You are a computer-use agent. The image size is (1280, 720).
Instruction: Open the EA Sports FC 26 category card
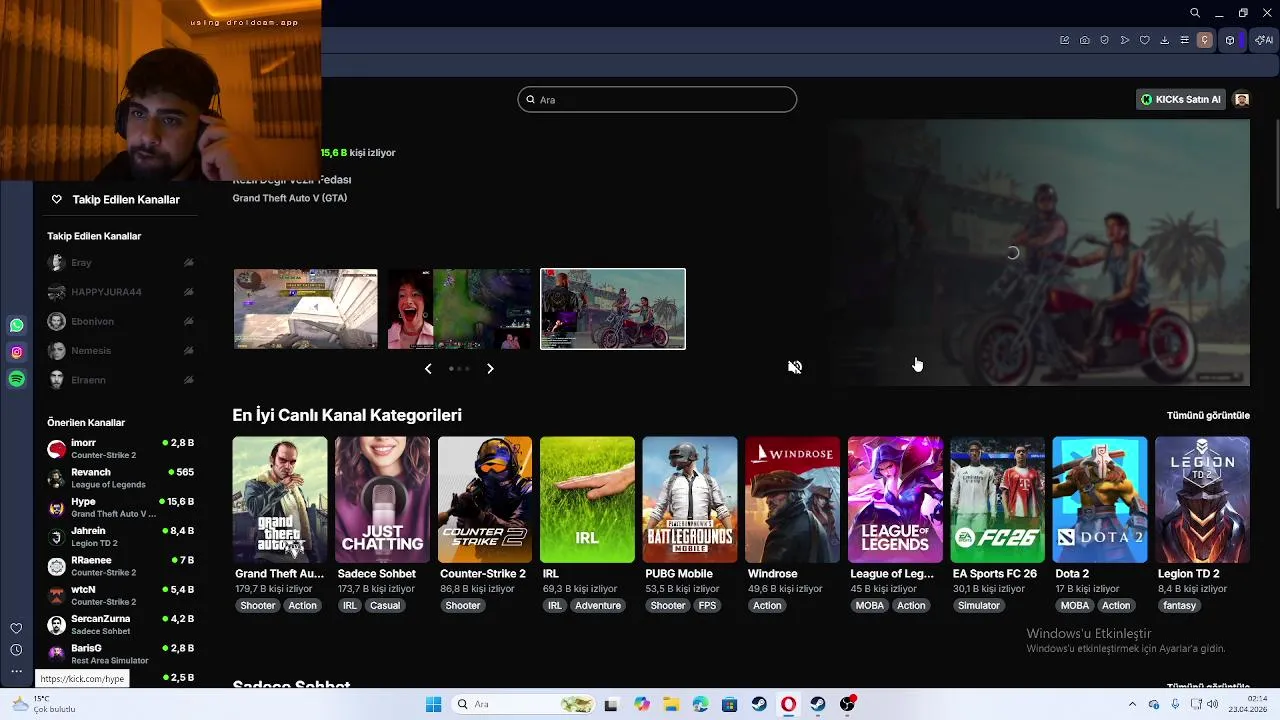pos(997,500)
